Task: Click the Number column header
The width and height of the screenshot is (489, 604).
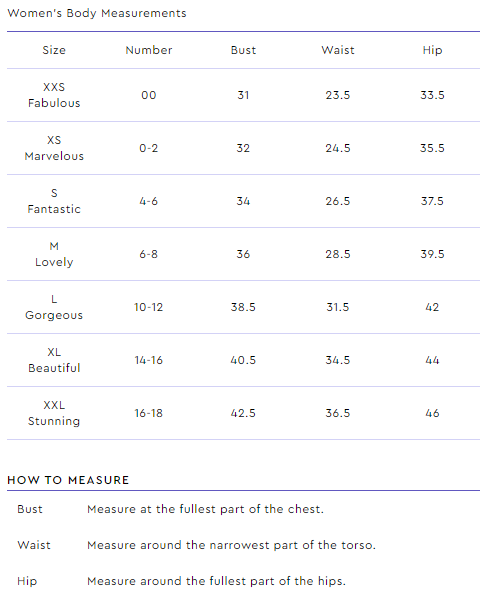Action: (x=149, y=50)
